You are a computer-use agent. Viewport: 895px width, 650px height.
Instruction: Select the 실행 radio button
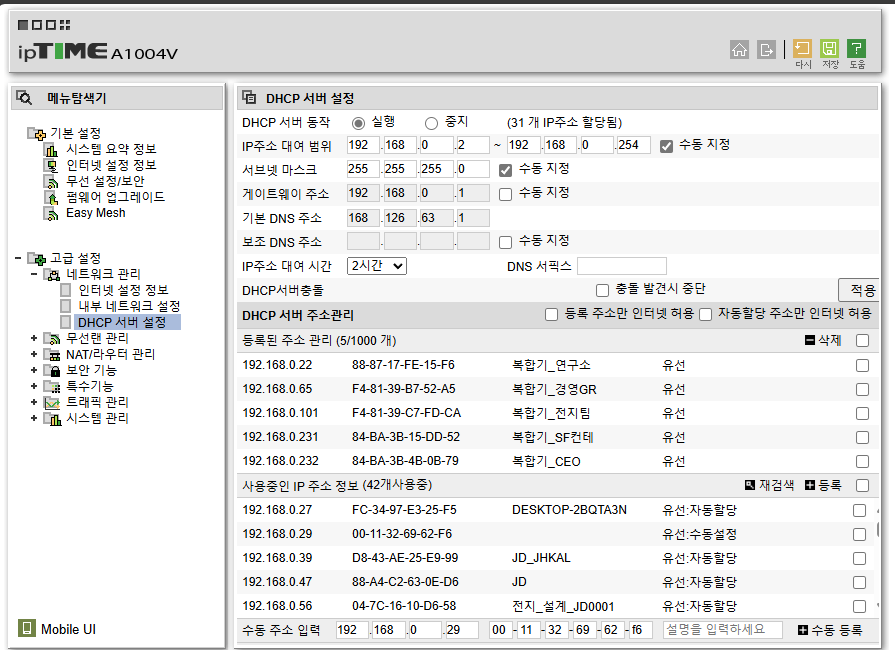point(358,123)
